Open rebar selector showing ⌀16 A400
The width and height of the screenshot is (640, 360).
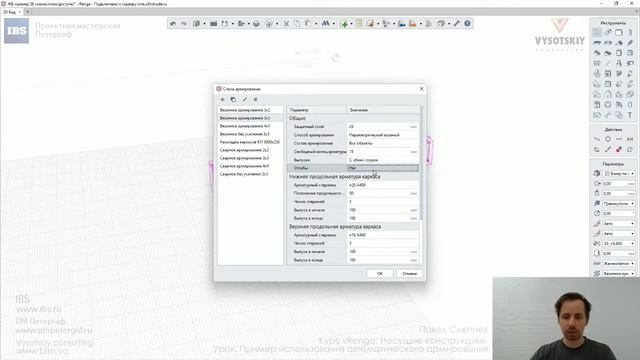[x=382, y=235]
